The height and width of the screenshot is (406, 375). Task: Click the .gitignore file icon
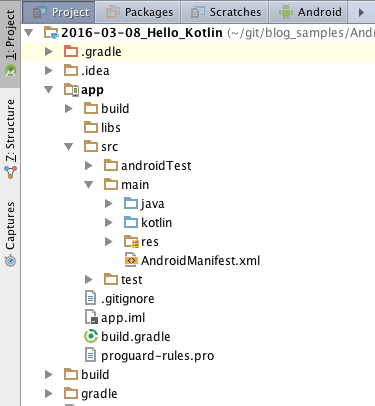point(91,298)
